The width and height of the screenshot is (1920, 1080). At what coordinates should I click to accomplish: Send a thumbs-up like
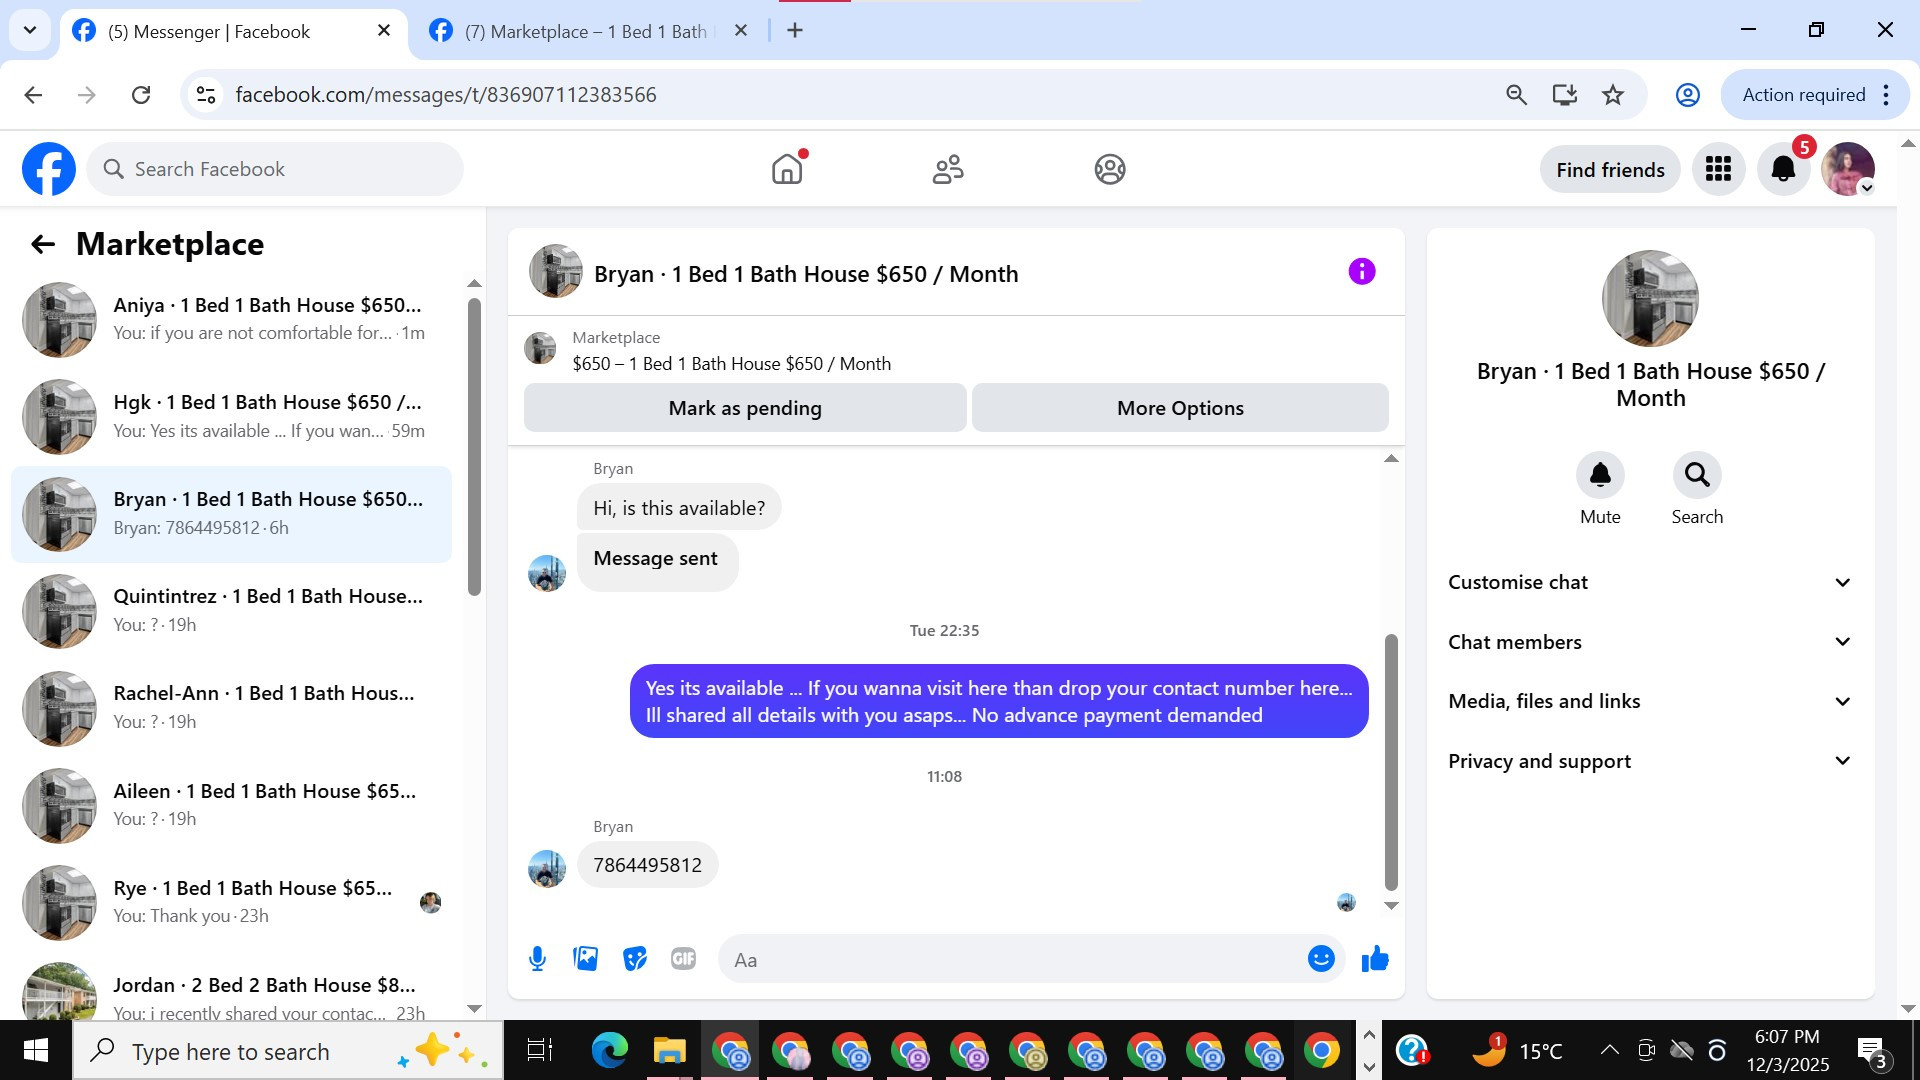(1375, 959)
